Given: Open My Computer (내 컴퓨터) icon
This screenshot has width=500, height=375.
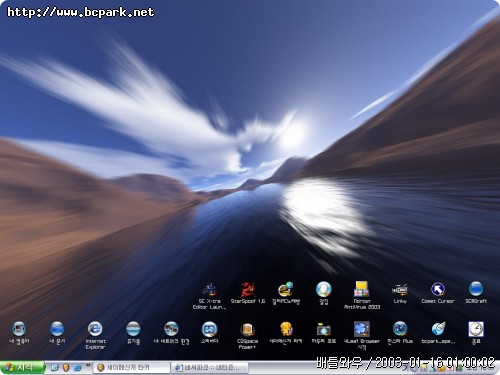Looking at the screenshot, I should [x=19, y=333].
